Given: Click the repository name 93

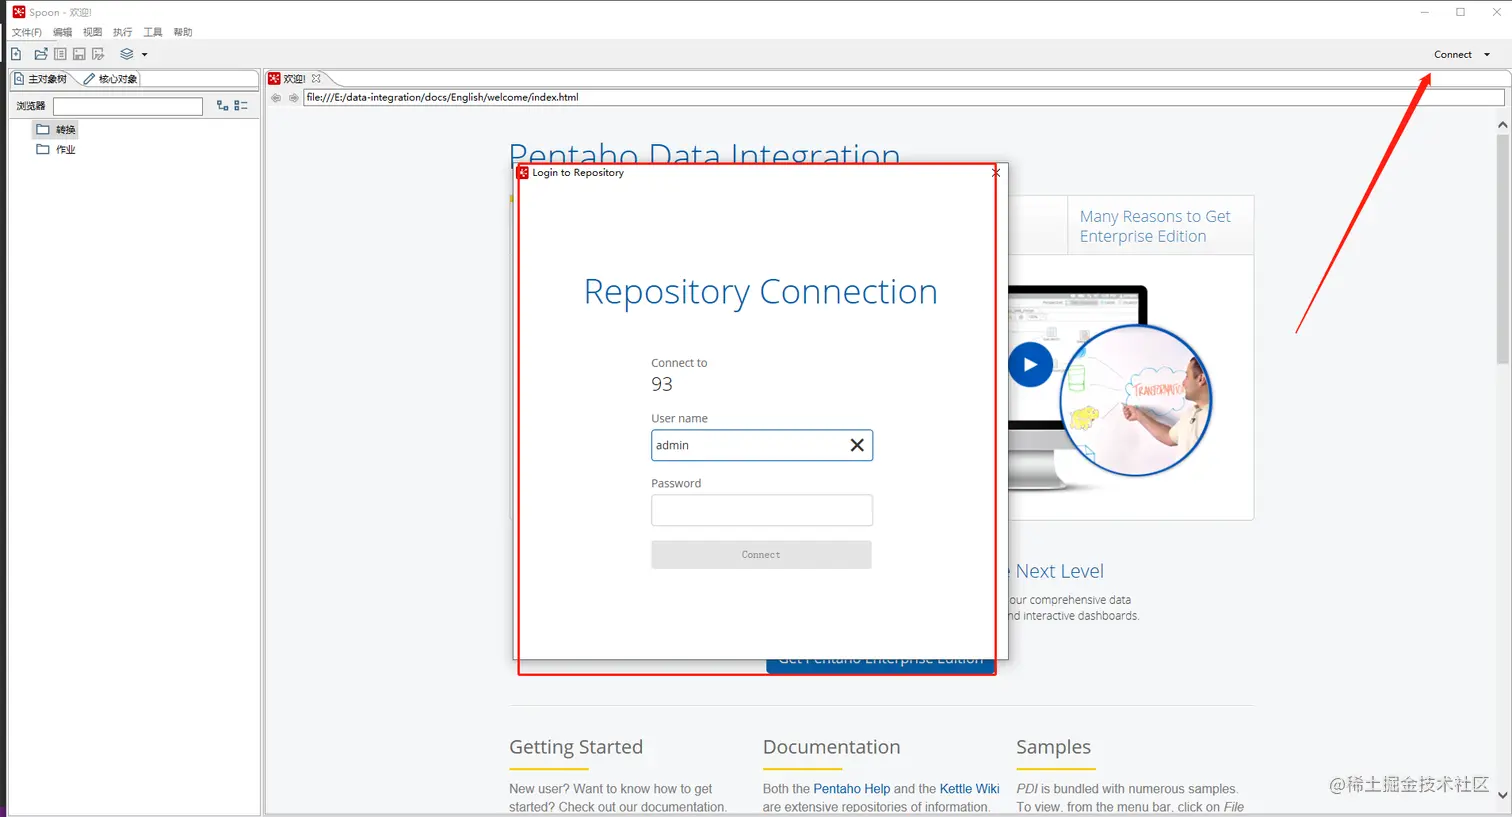Looking at the screenshot, I should pos(662,384).
